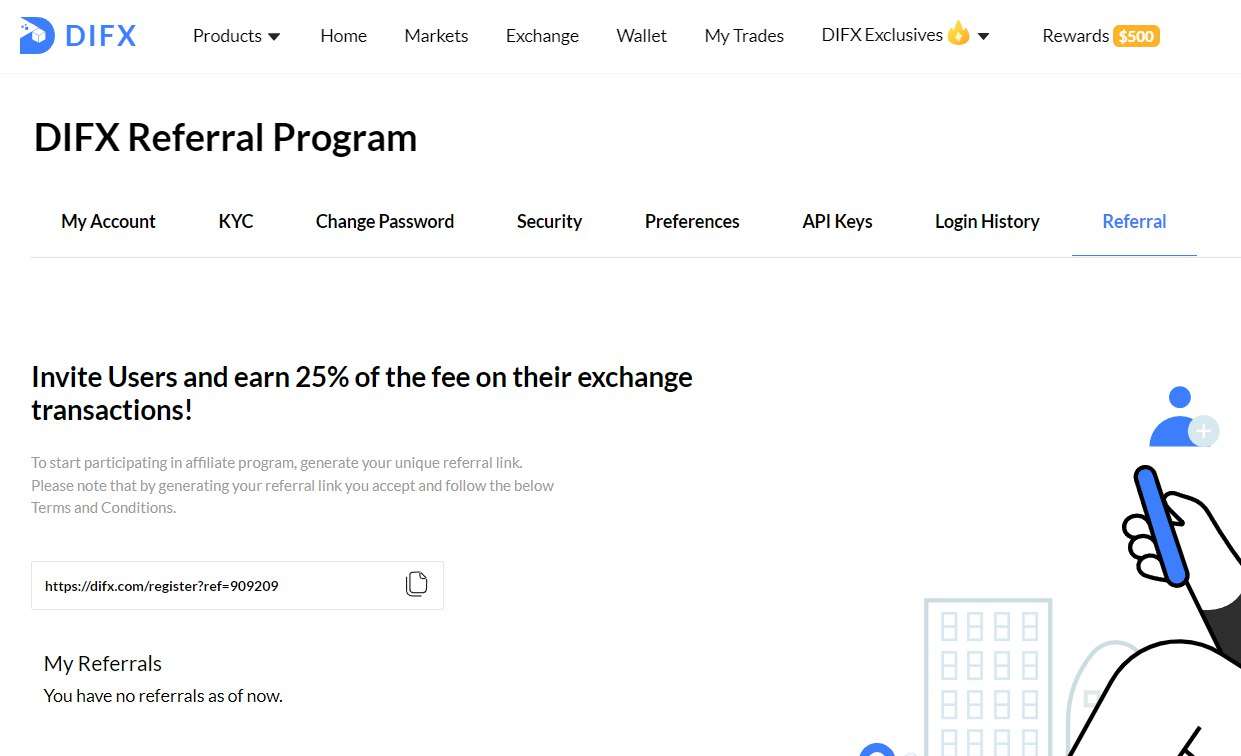Click the DIFX logo icon
Image resolution: width=1241 pixels, height=756 pixels.
coord(38,36)
